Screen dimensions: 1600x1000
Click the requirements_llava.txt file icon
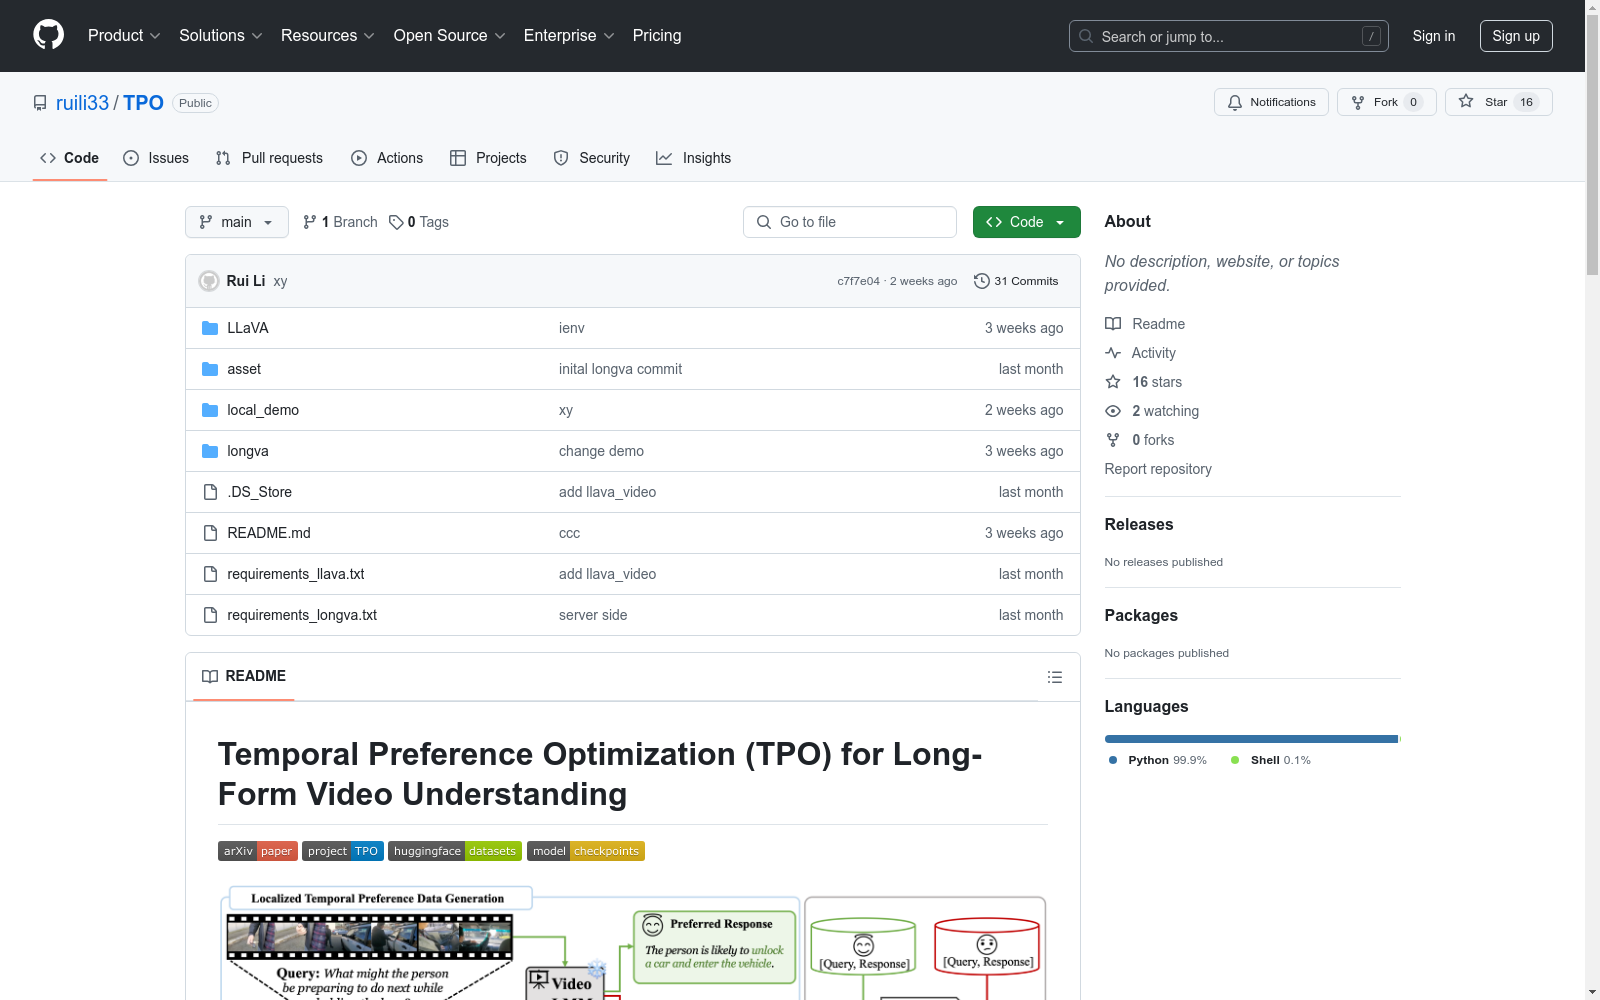[210, 574]
